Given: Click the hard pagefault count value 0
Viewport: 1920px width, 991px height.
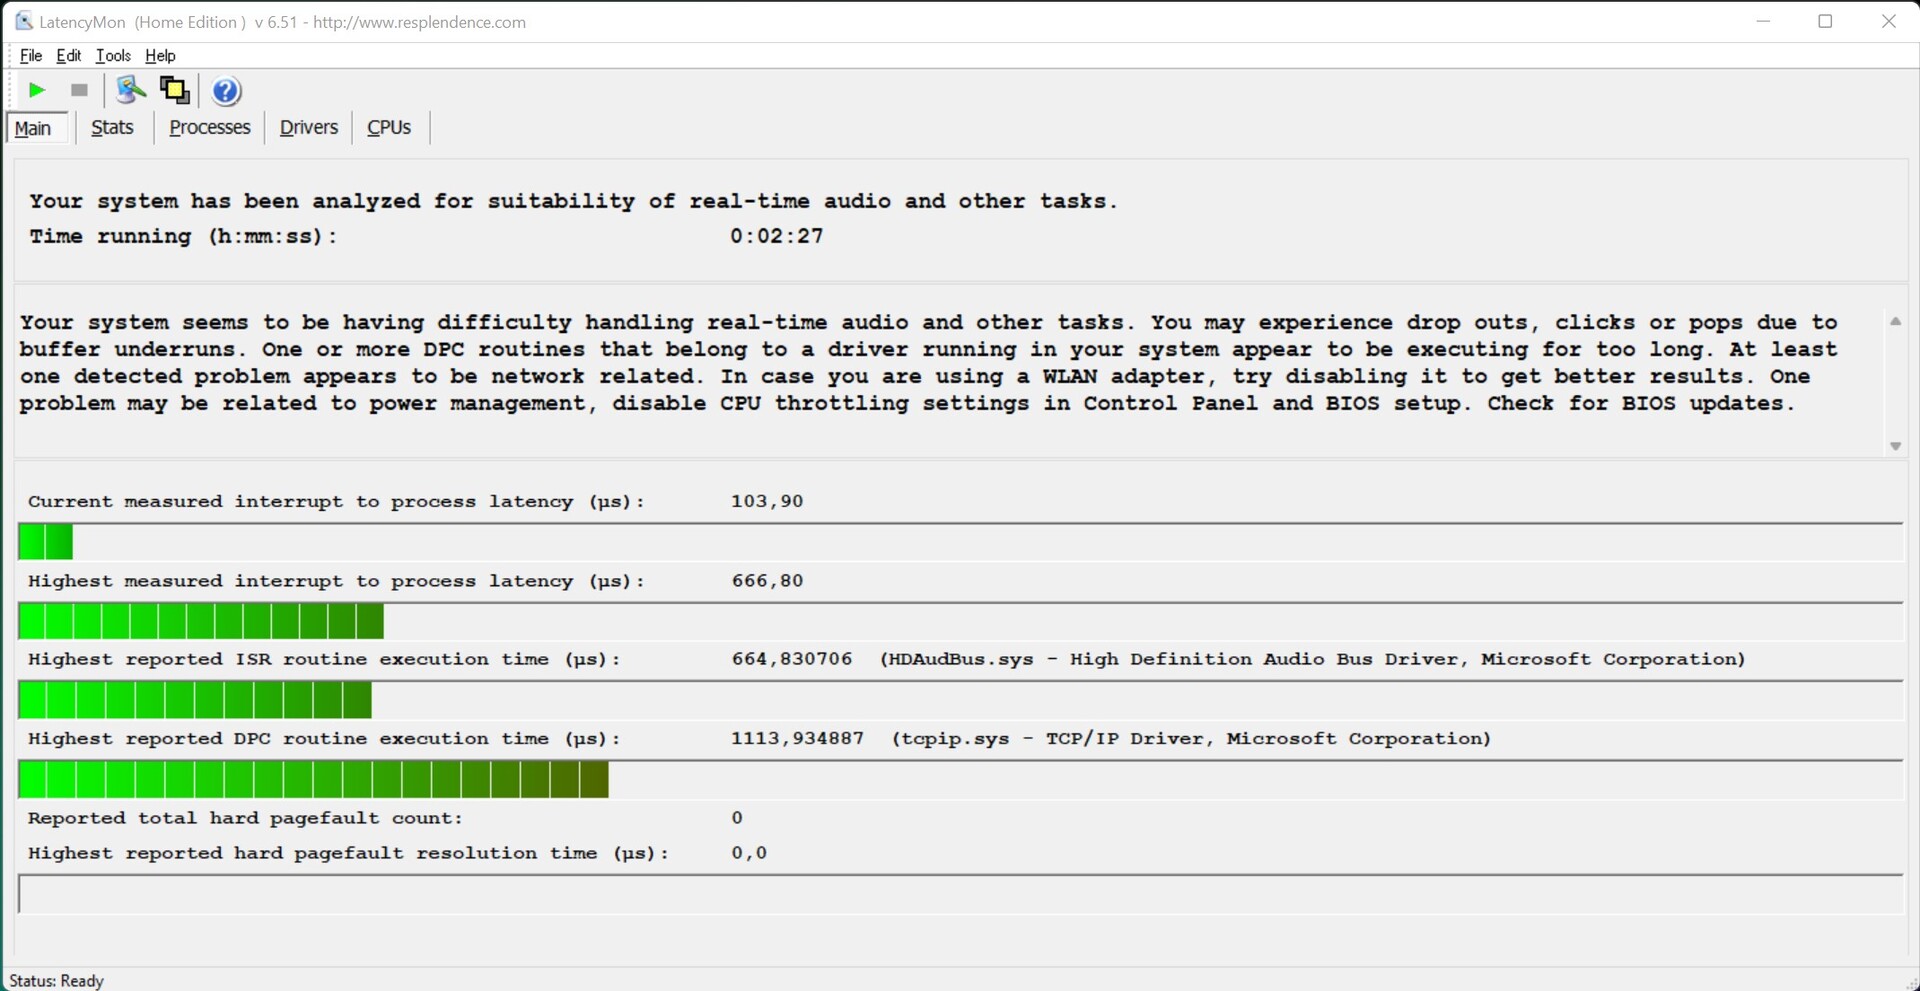Looking at the screenshot, I should tap(737, 818).
